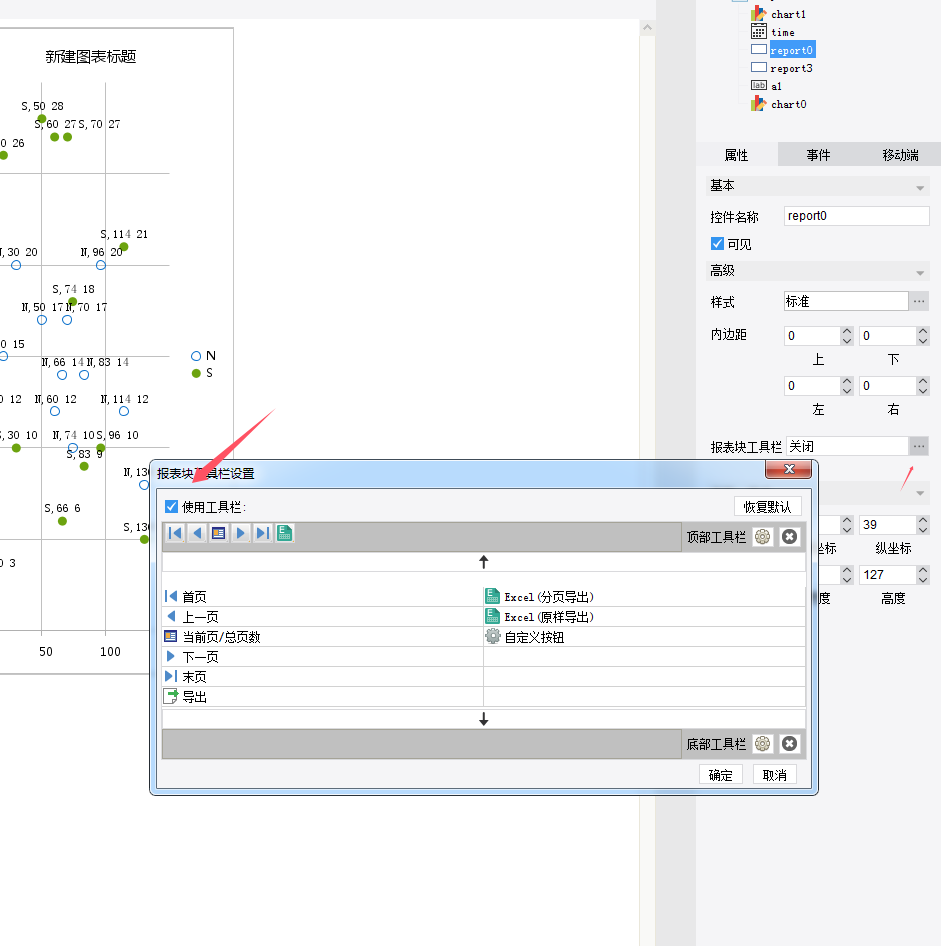This screenshot has height=946, width=941.
Task: Toggle series N in the chart legend
Action: (x=203, y=355)
